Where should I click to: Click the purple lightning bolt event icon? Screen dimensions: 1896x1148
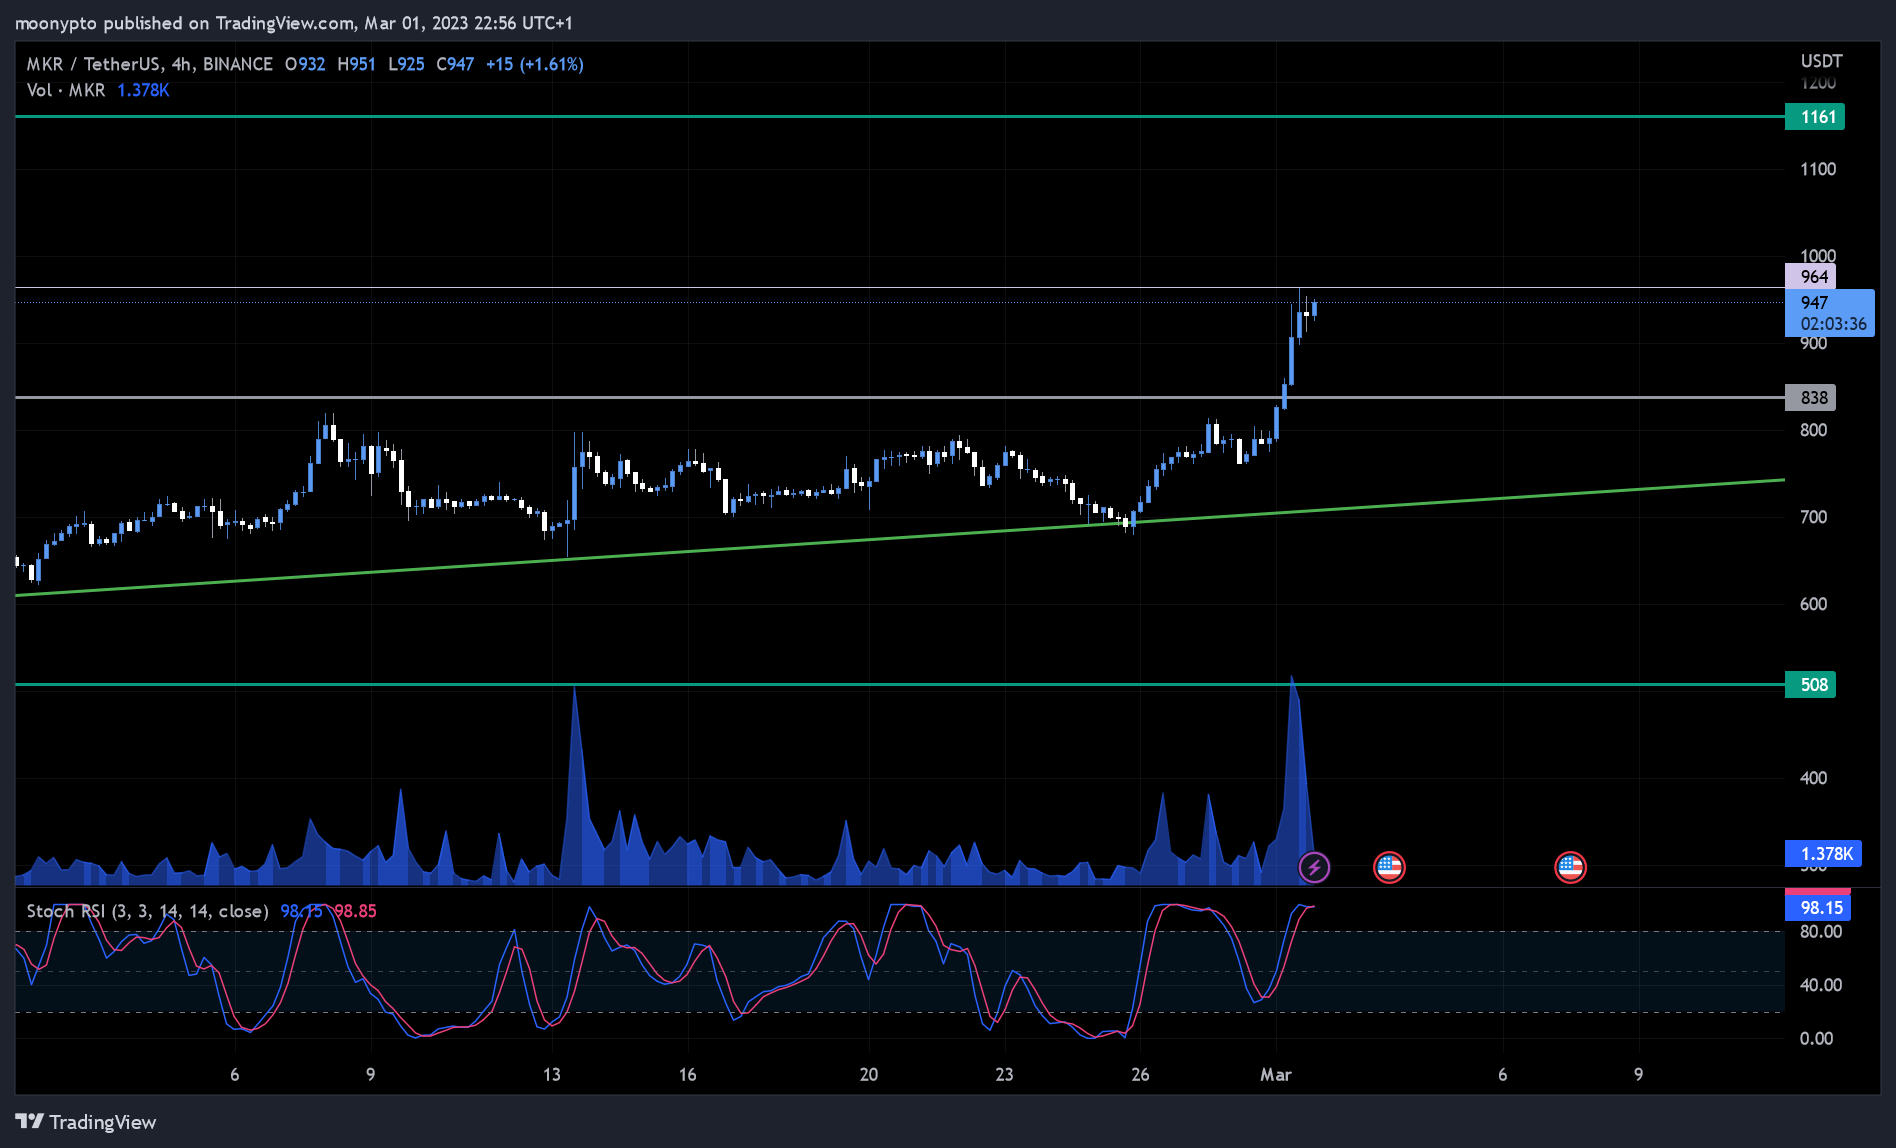point(1314,867)
